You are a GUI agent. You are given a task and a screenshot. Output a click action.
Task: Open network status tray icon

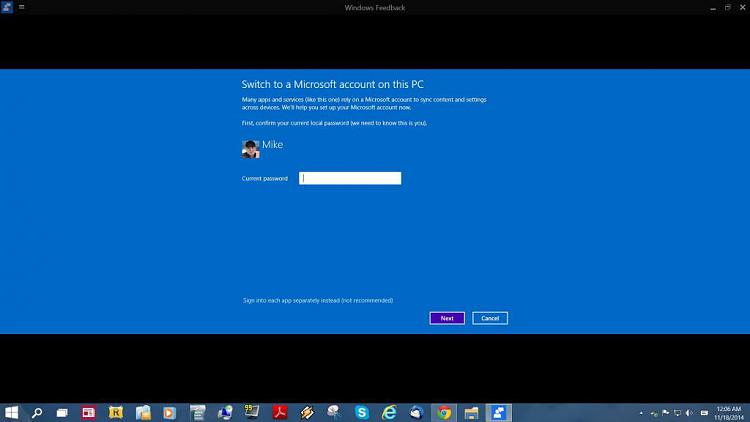[677, 413]
